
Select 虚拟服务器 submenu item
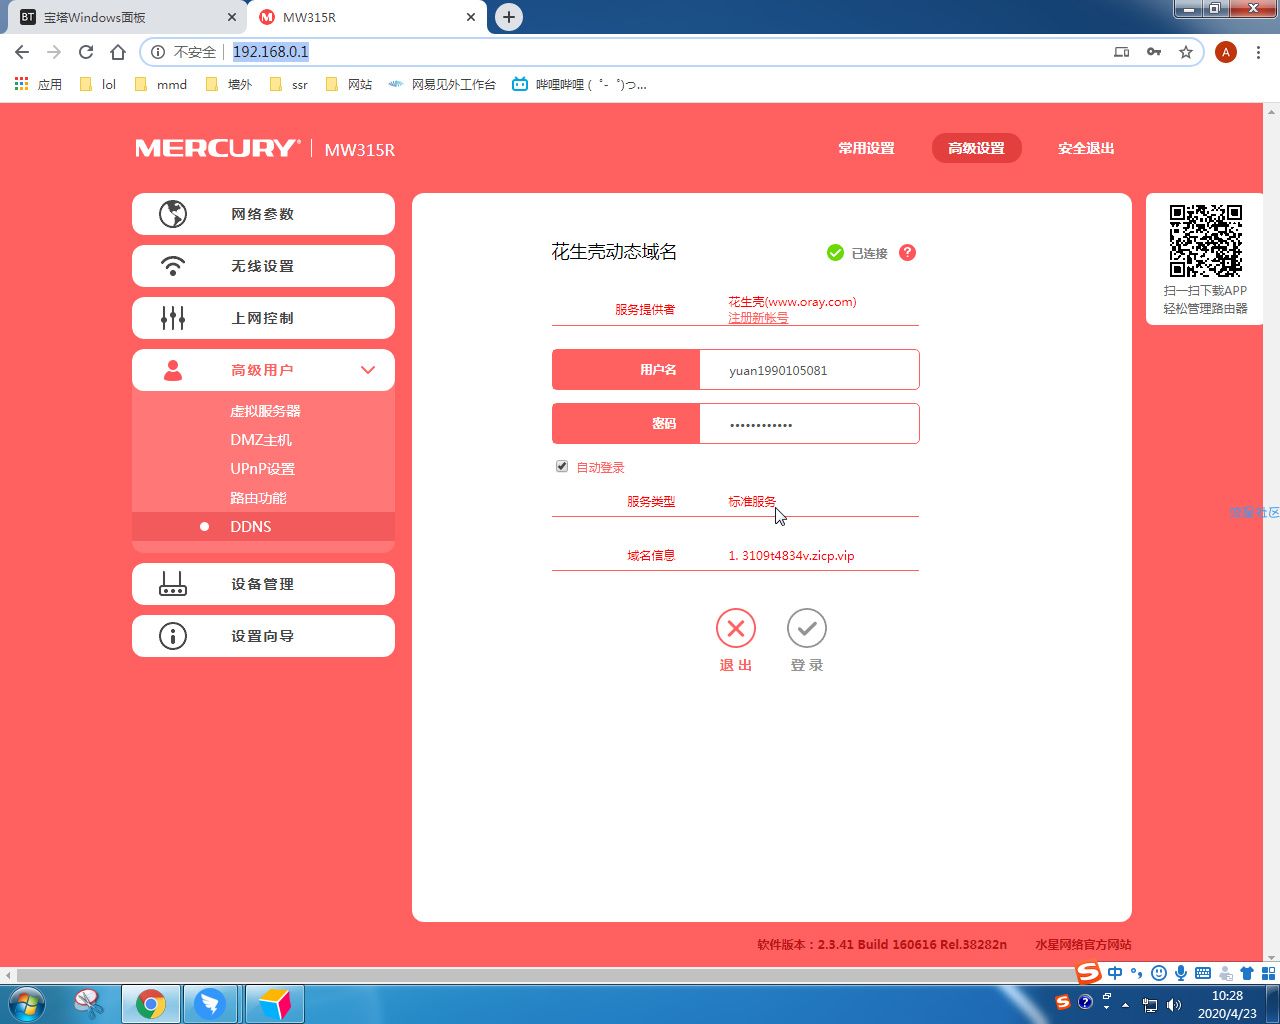[x=265, y=411]
